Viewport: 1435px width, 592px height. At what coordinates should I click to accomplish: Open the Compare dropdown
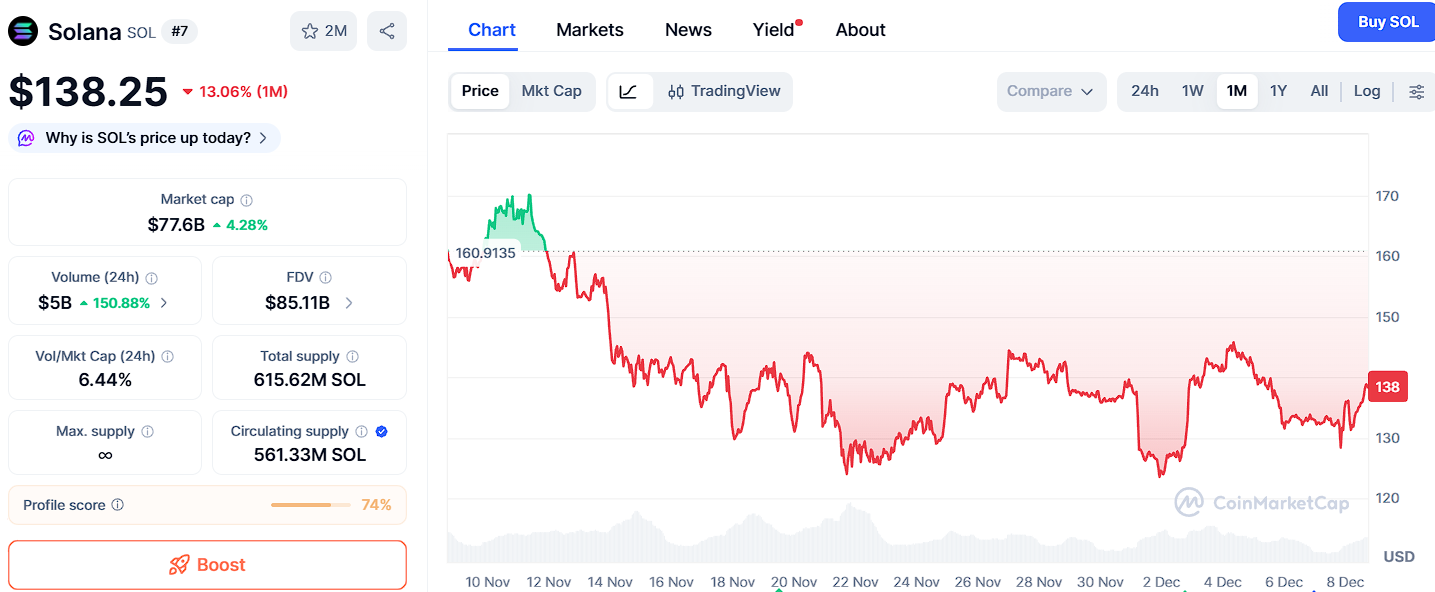1051,91
